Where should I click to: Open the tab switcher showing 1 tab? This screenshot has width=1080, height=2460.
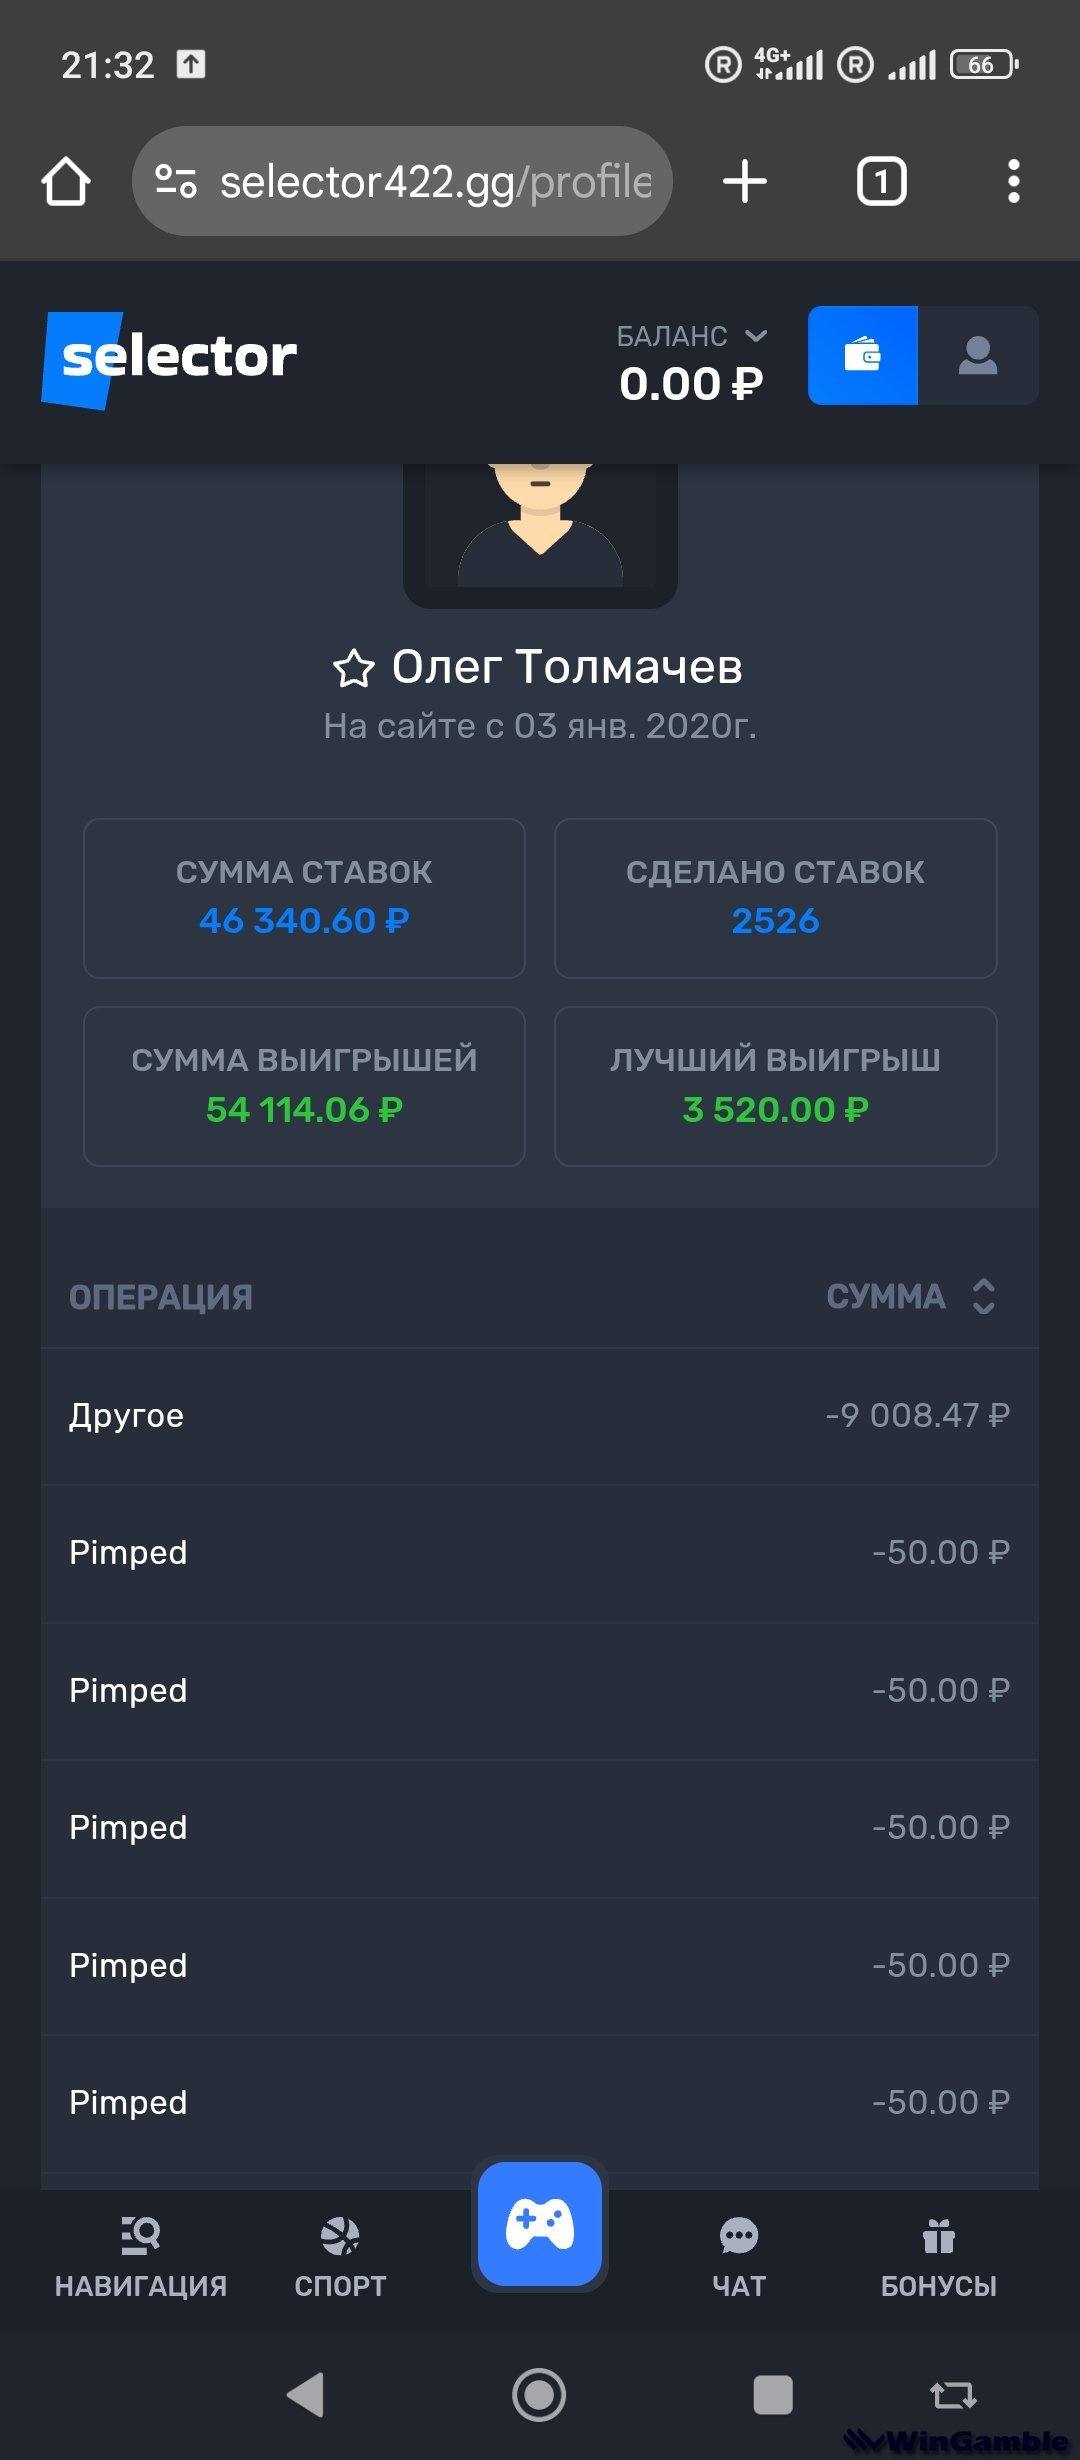(881, 182)
